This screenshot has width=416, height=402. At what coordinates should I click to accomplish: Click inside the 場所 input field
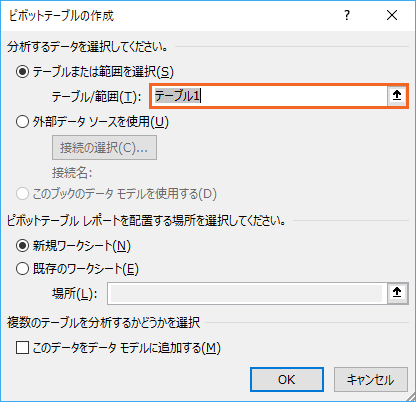(247, 293)
